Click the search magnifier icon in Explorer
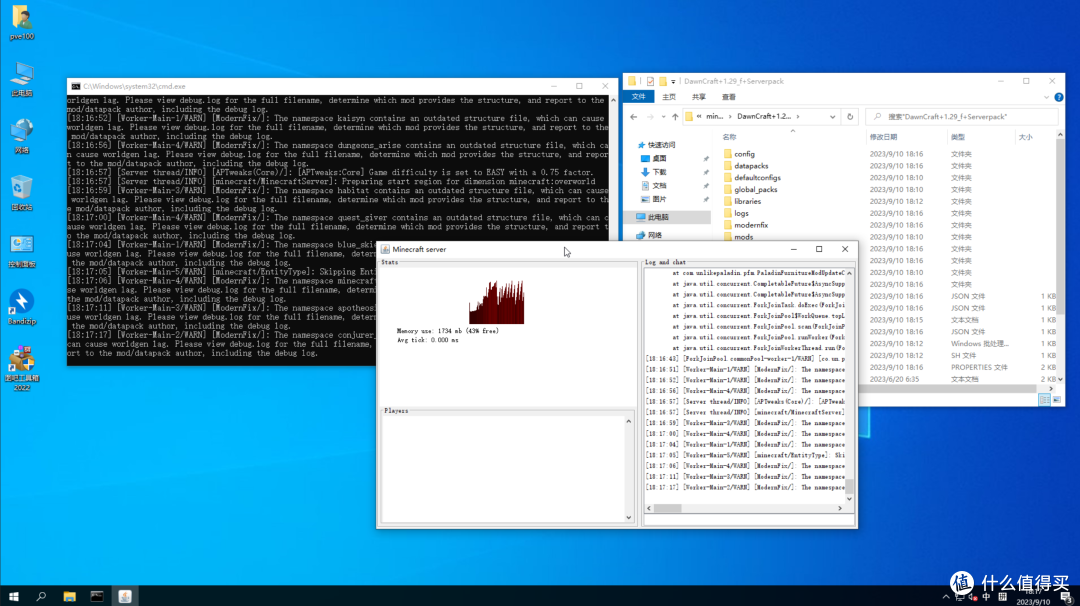Viewport: 1080px width, 606px height. (878, 116)
